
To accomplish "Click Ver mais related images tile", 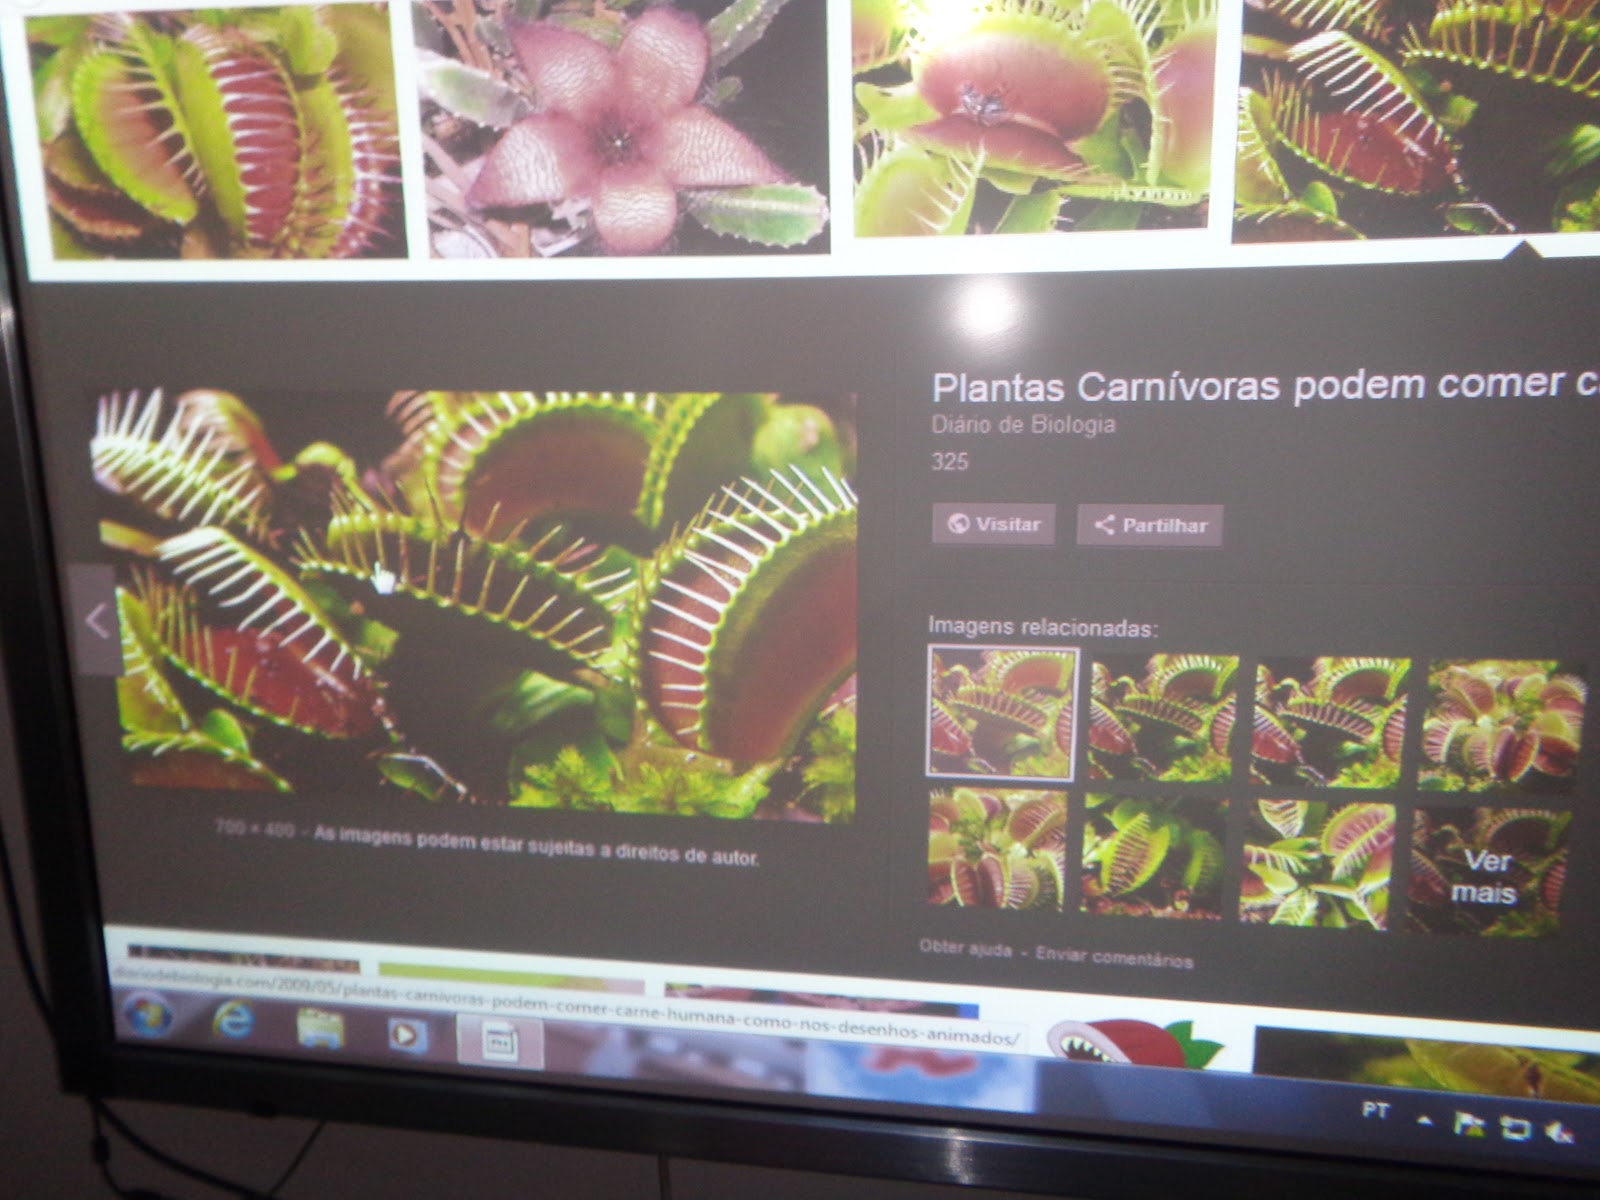I will 1485,873.
